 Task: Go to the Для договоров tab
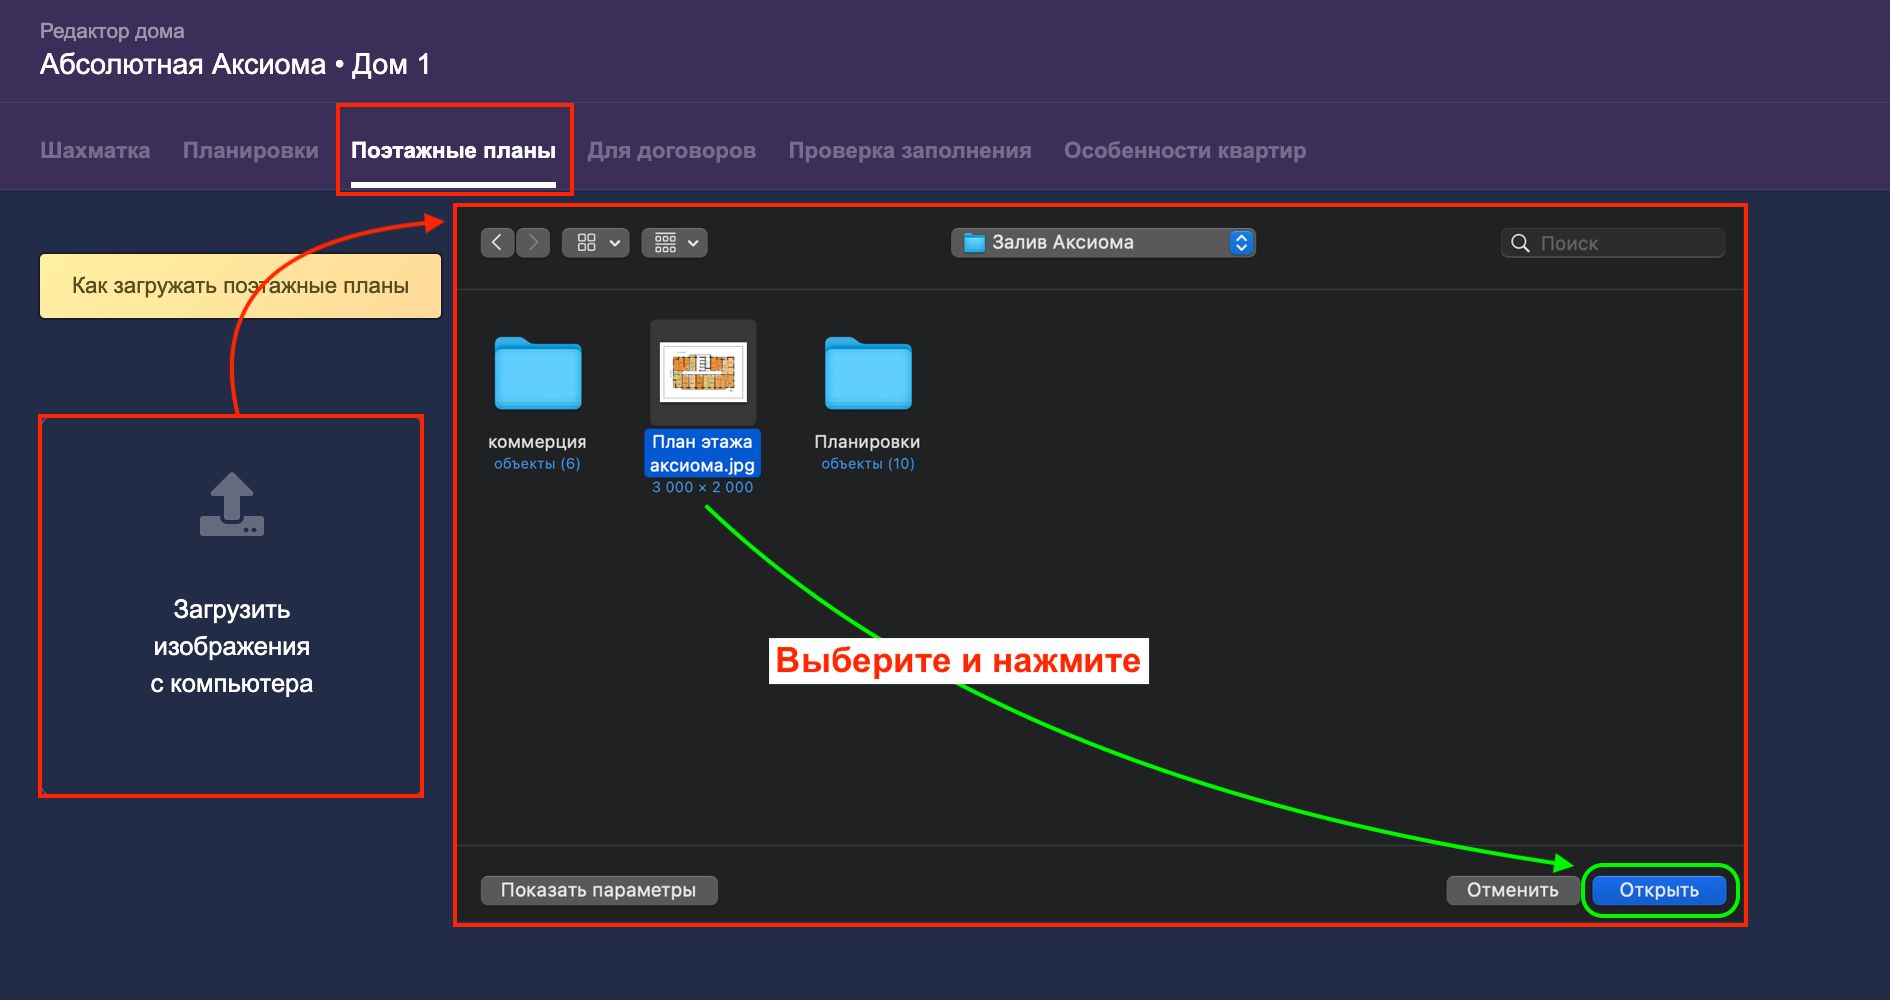pyautogui.click(x=671, y=150)
